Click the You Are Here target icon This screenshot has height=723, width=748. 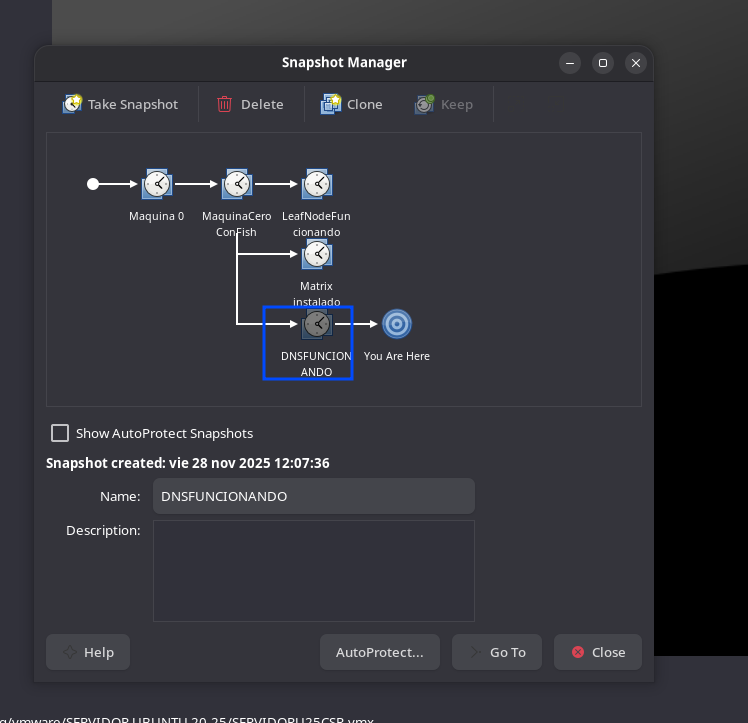(397, 324)
